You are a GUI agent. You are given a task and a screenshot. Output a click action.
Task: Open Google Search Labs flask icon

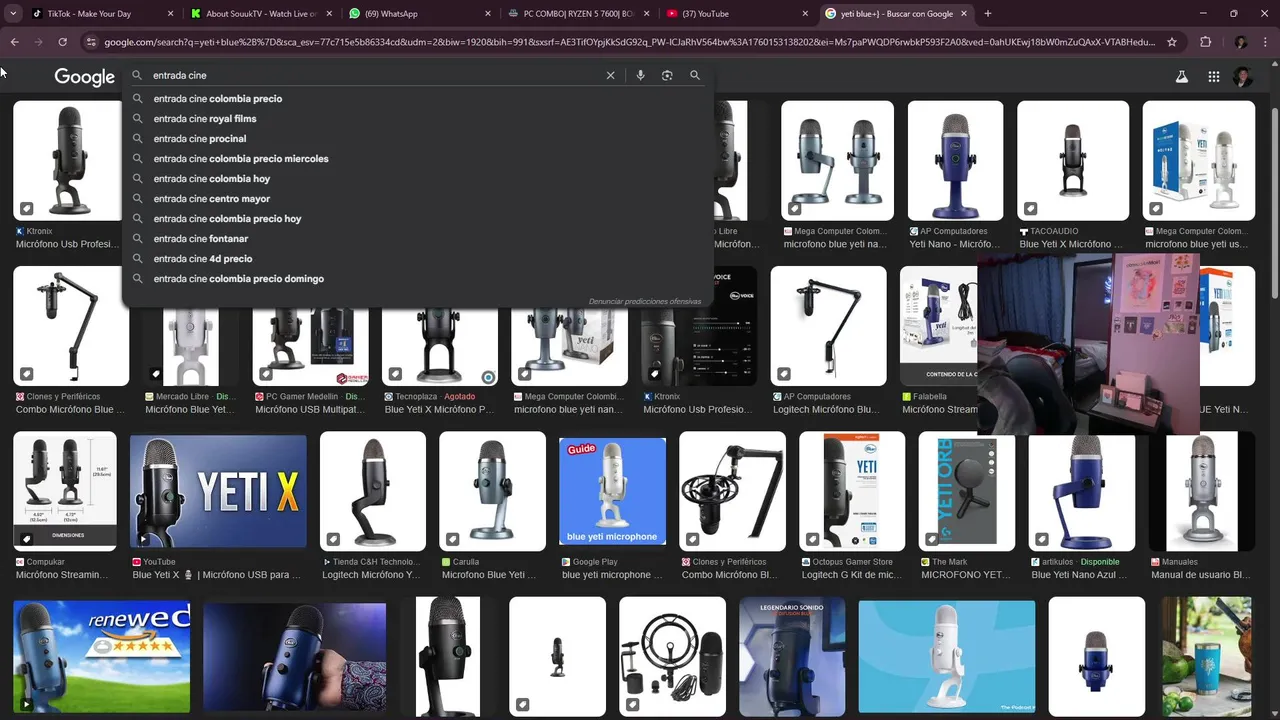click(x=1181, y=77)
